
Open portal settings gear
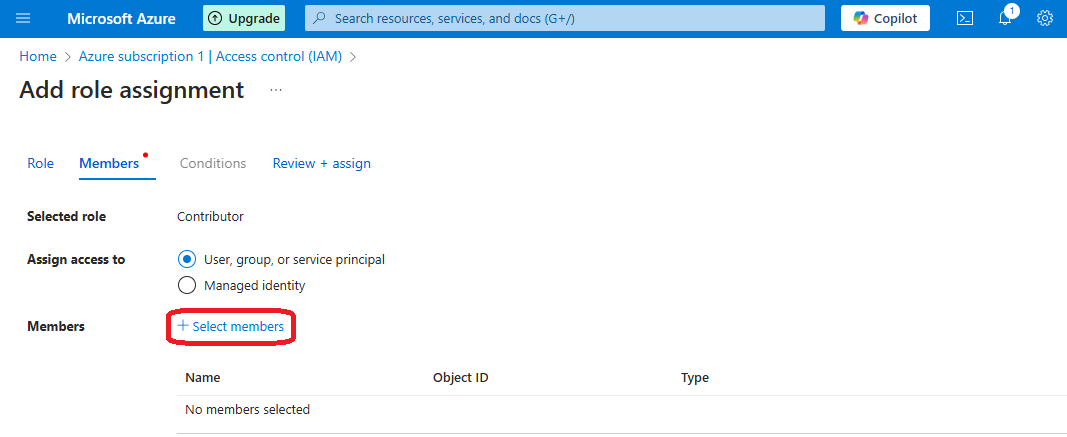pyautogui.click(x=1045, y=18)
